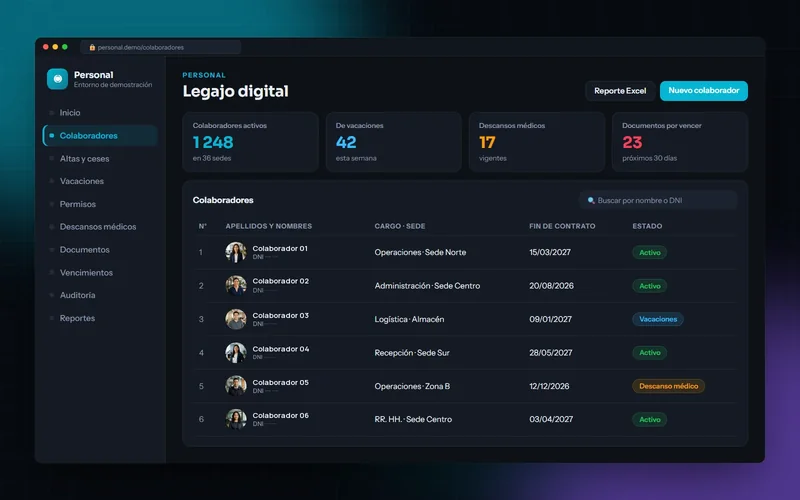This screenshot has height=500, width=800.
Task: Open Auditoría in the sidebar
Action: click(x=101, y=295)
